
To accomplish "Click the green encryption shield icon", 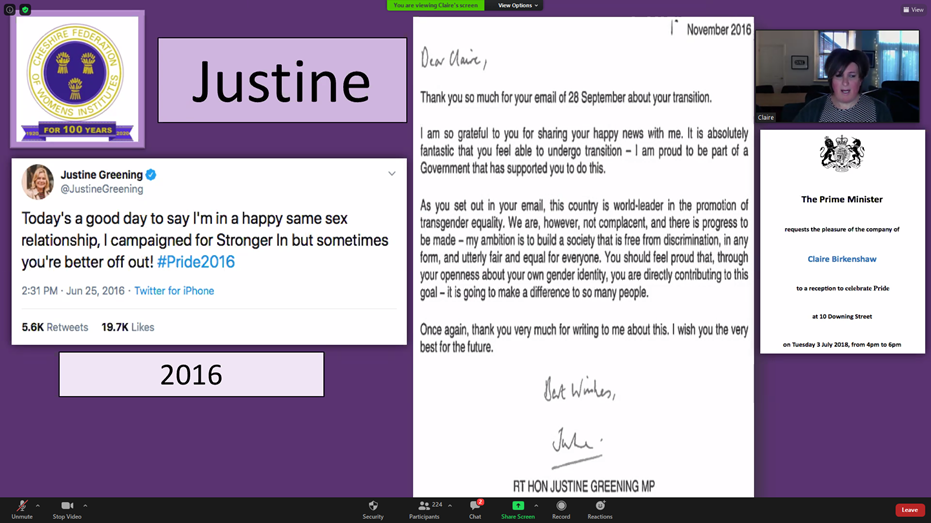I will click(x=25, y=10).
